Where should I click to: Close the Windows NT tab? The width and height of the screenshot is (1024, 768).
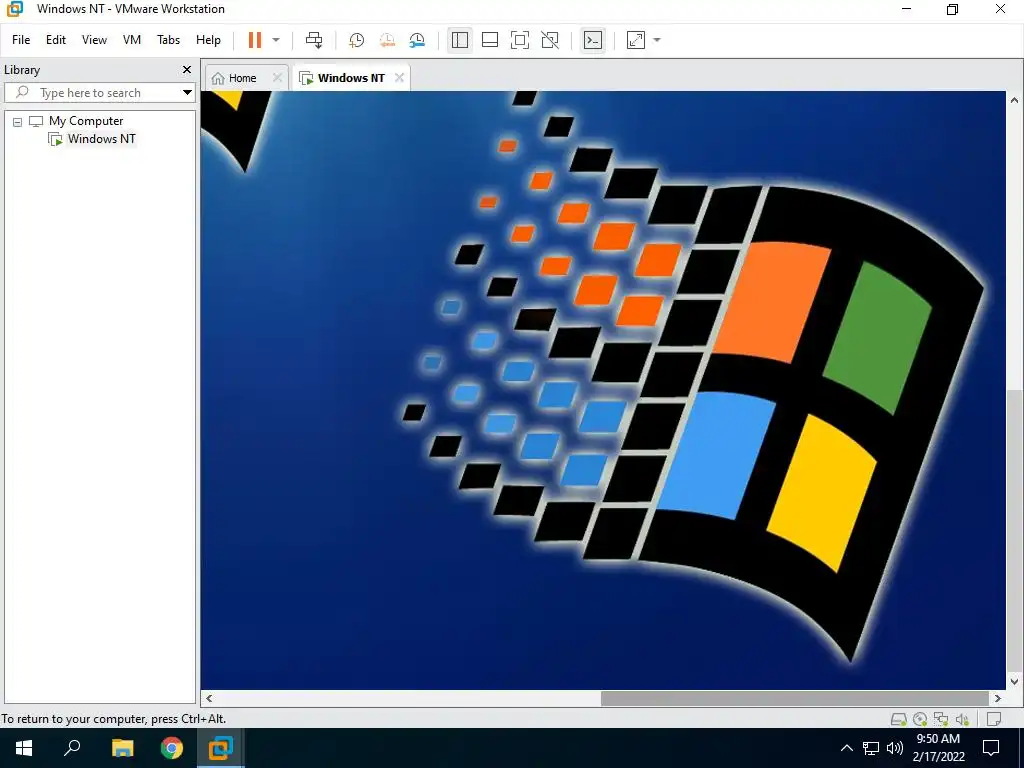click(399, 78)
